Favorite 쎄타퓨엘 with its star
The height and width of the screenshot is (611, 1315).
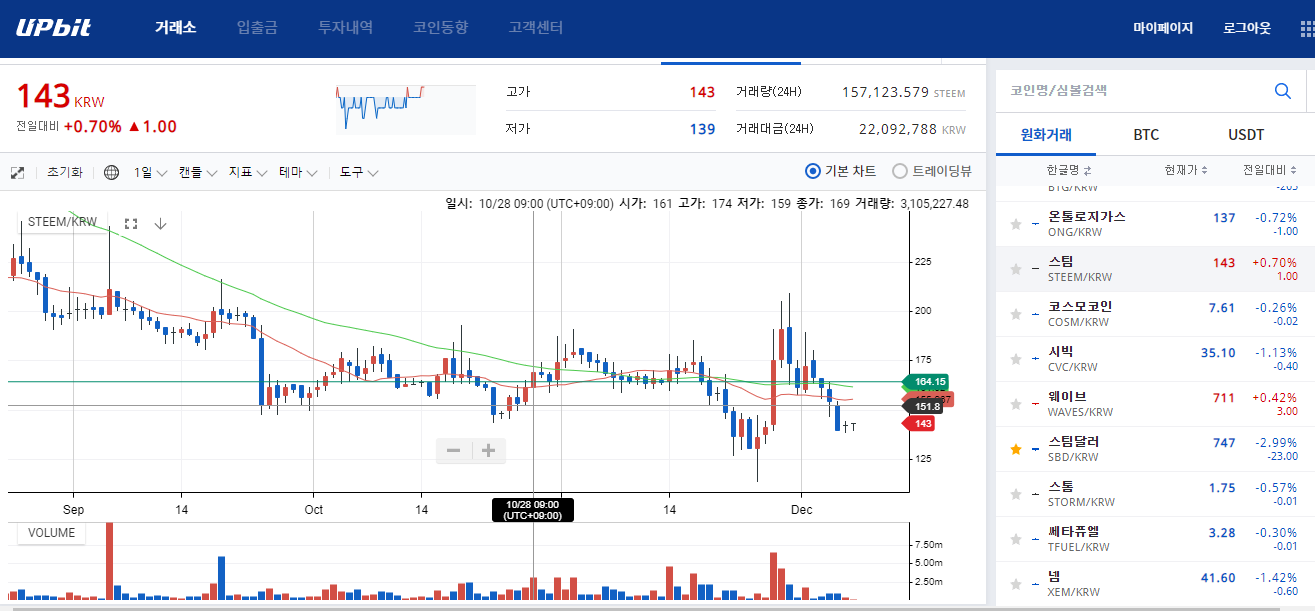pos(1016,539)
